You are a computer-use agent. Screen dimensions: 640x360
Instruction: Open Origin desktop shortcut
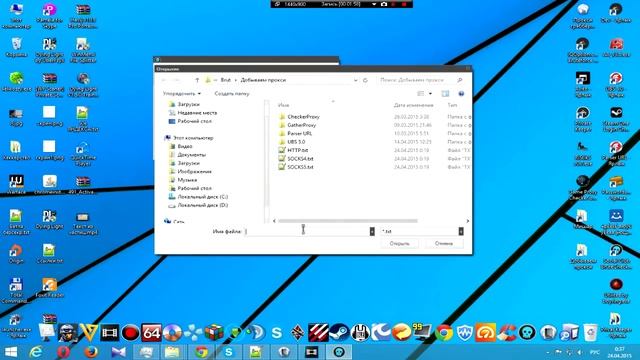pyautogui.click(x=16, y=253)
